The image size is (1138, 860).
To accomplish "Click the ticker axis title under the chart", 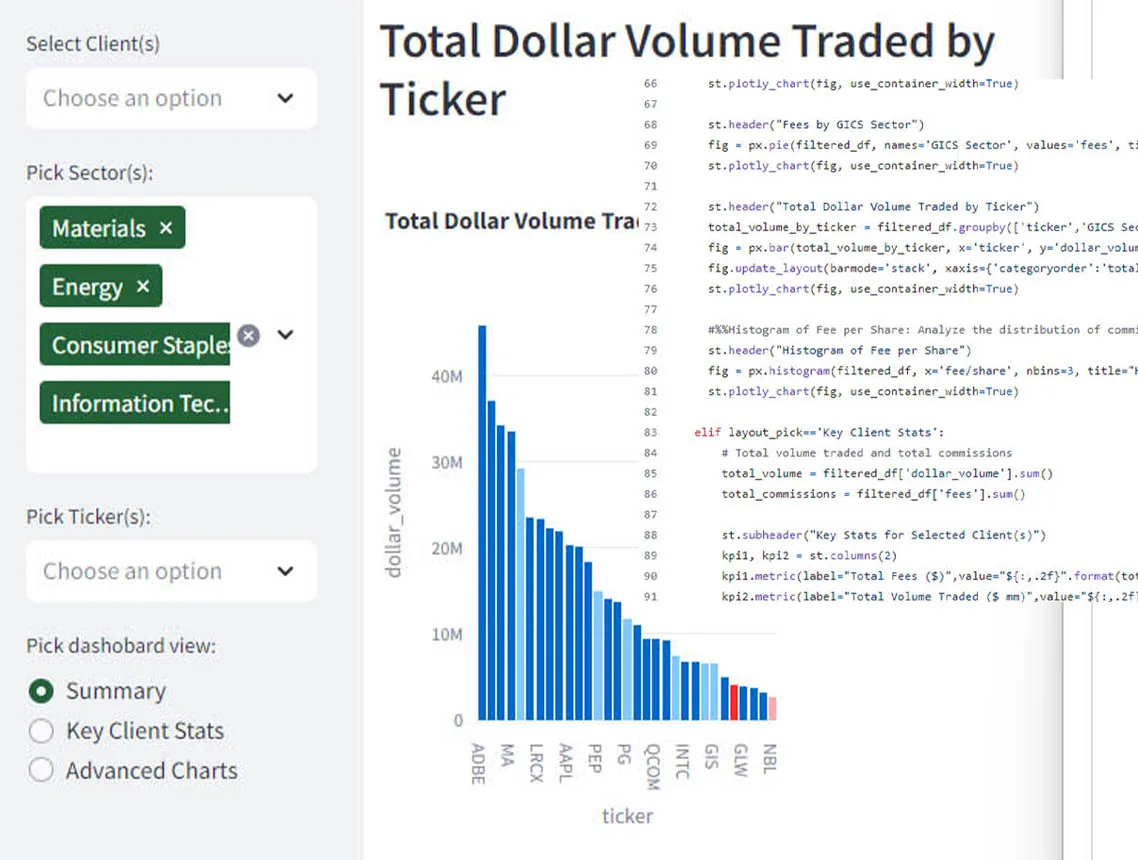I will [627, 816].
